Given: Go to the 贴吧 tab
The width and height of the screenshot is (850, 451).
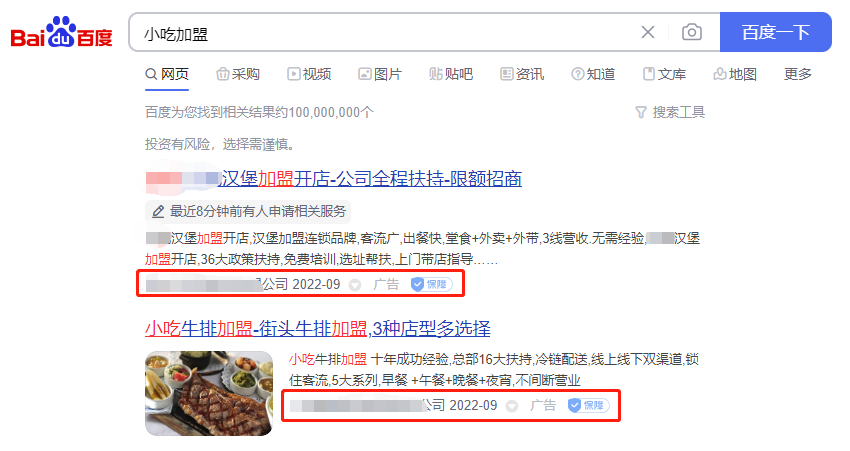Looking at the screenshot, I should point(451,74).
